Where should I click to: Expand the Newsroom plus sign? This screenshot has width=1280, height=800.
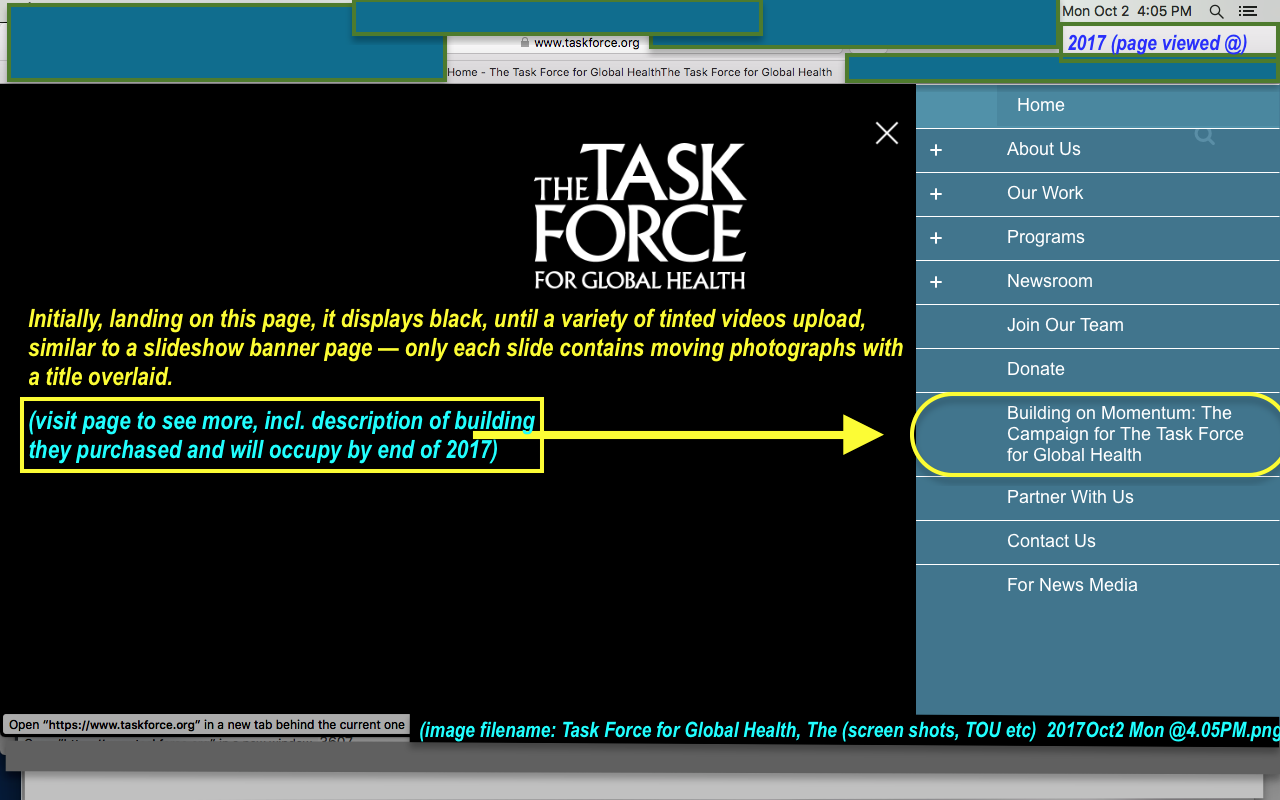pos(936,282)
